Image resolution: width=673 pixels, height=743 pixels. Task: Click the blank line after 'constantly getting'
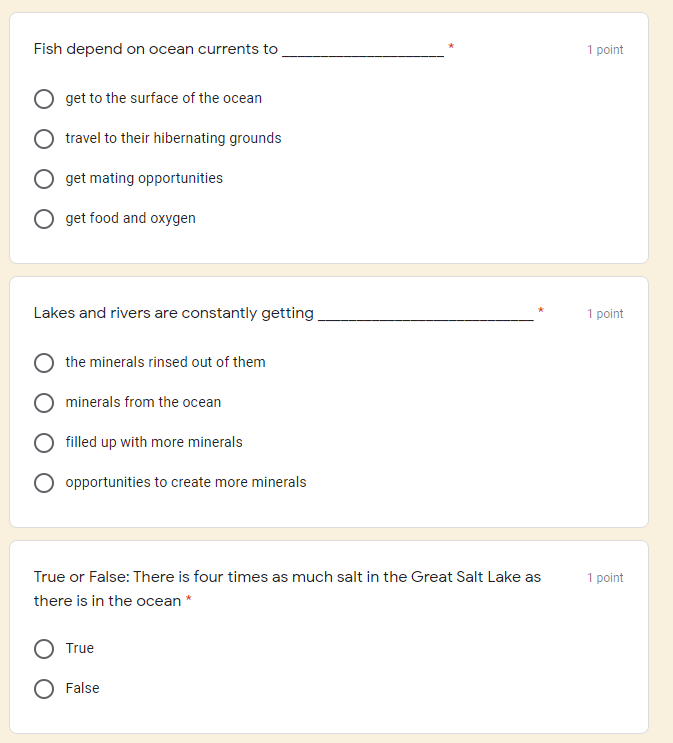tap(425, 317)
